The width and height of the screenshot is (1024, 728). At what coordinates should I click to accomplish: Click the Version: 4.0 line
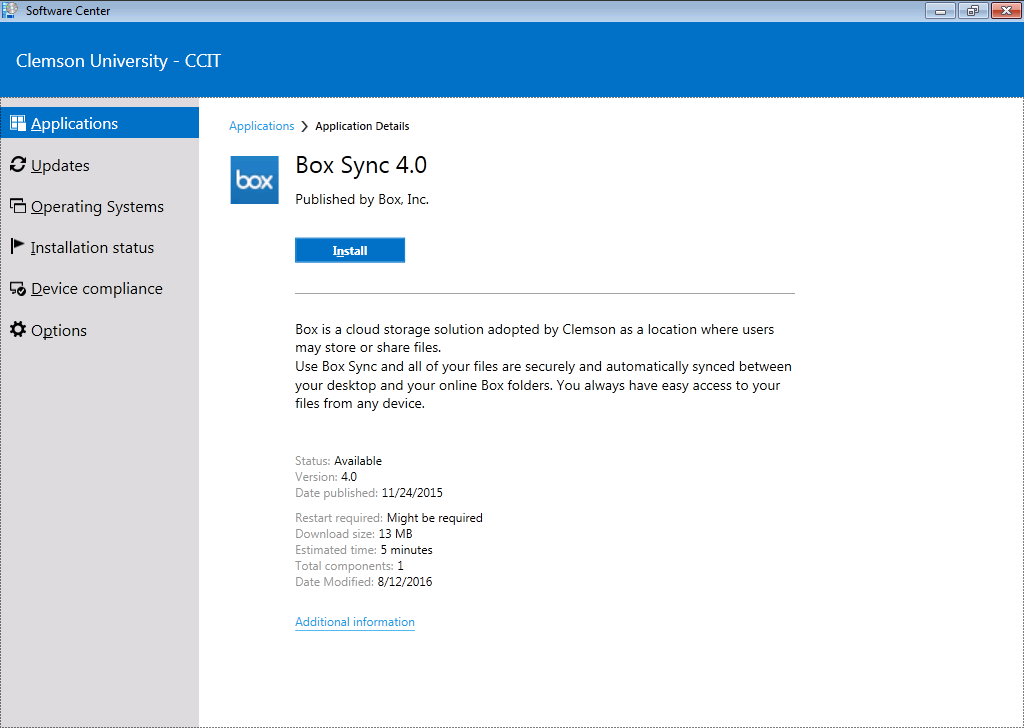click(326, 477)
